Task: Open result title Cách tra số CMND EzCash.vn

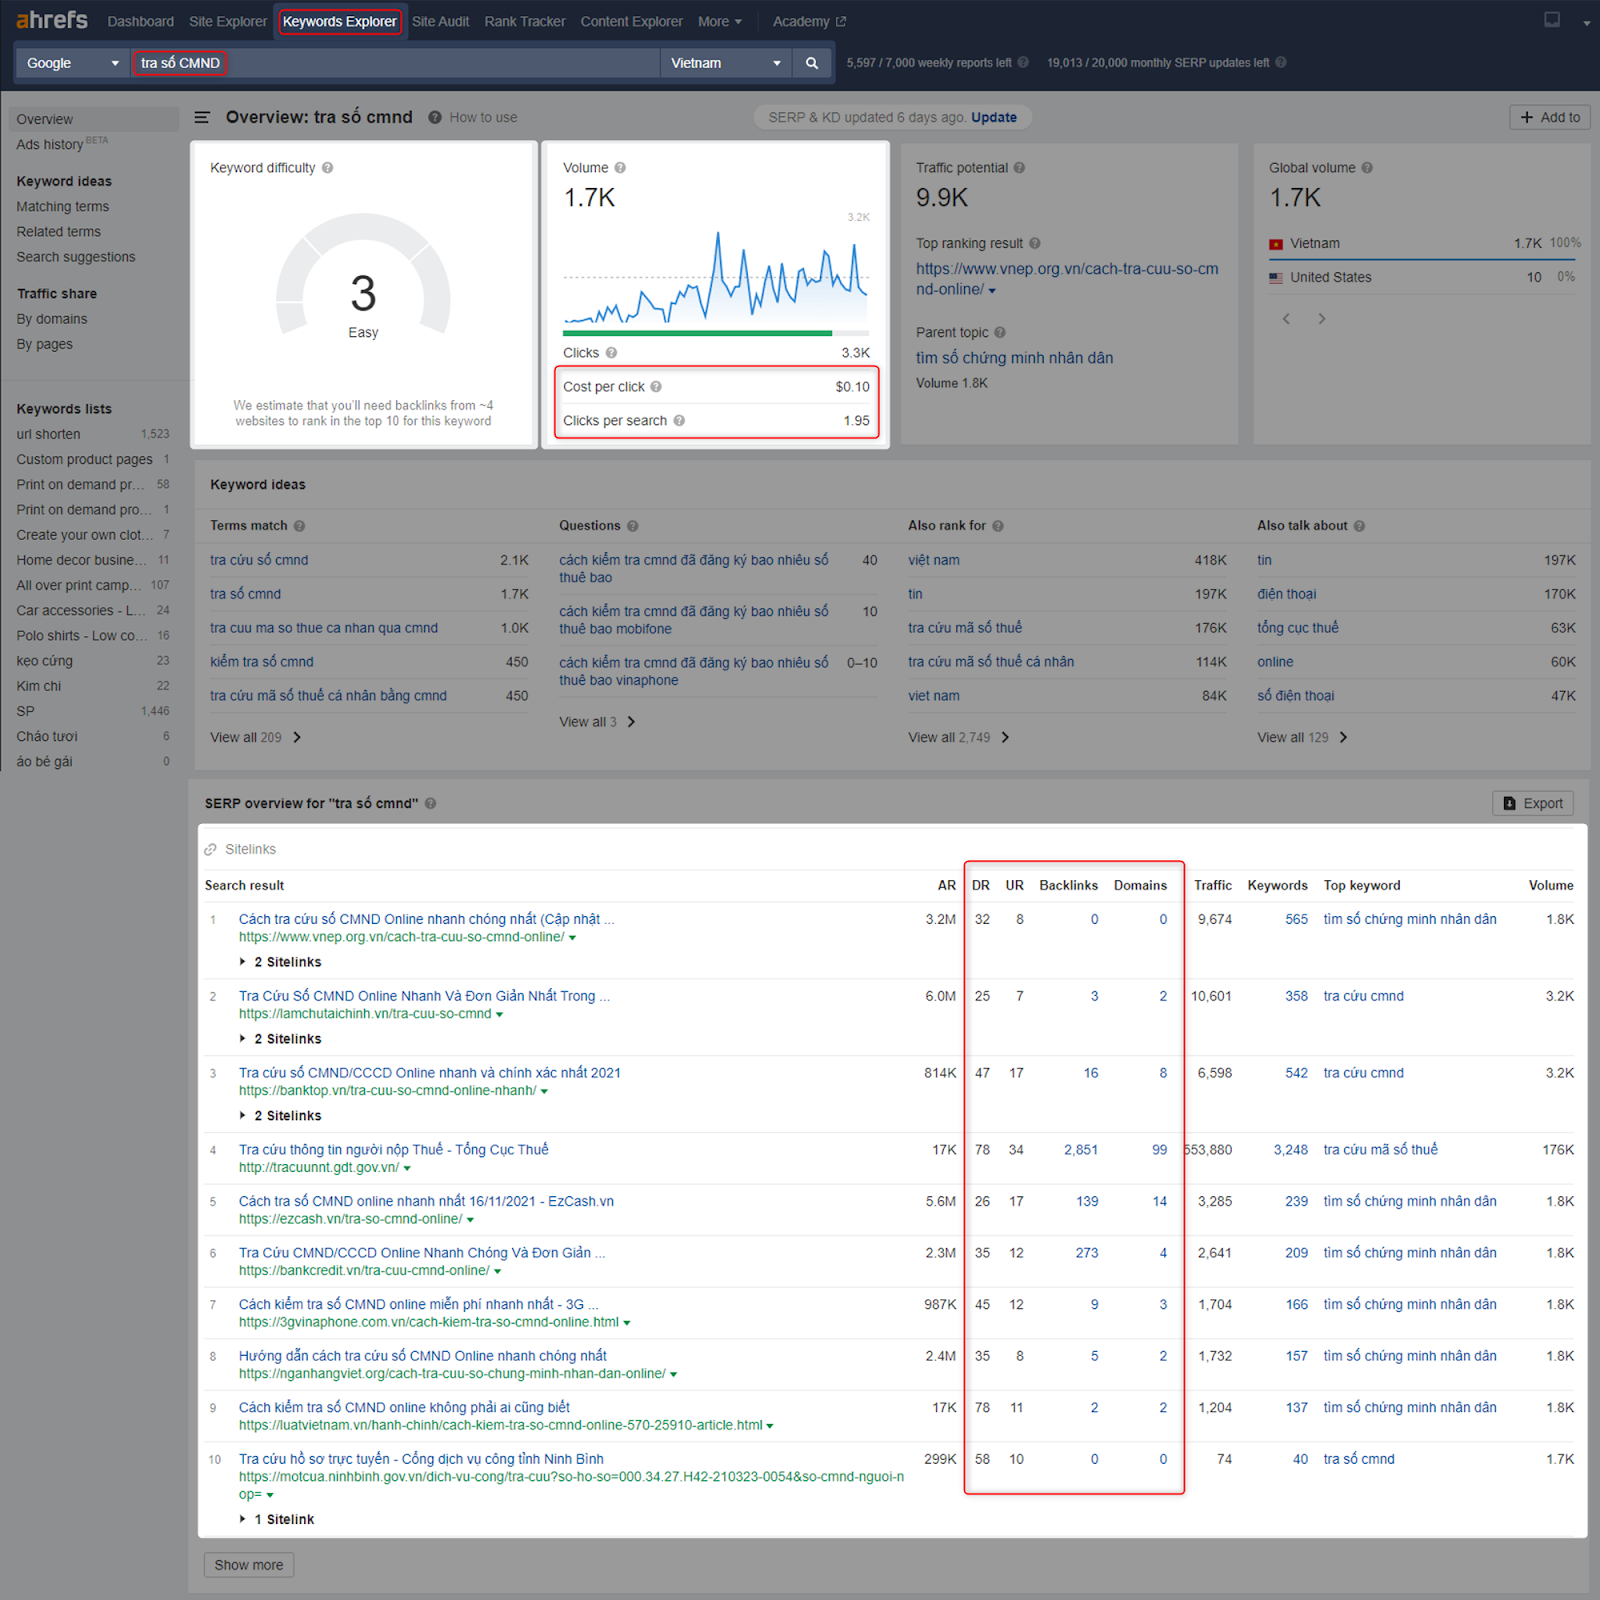Action: tap(426, 1201)
